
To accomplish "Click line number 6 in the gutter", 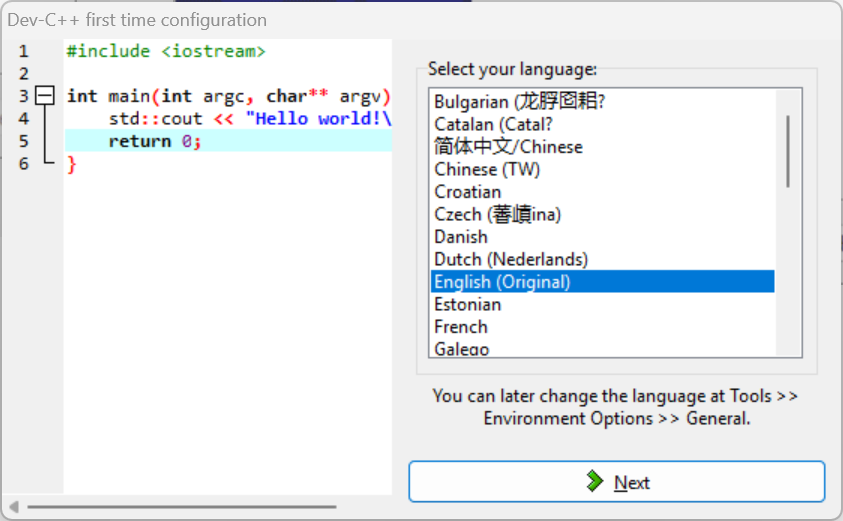I will click(24, 164).
